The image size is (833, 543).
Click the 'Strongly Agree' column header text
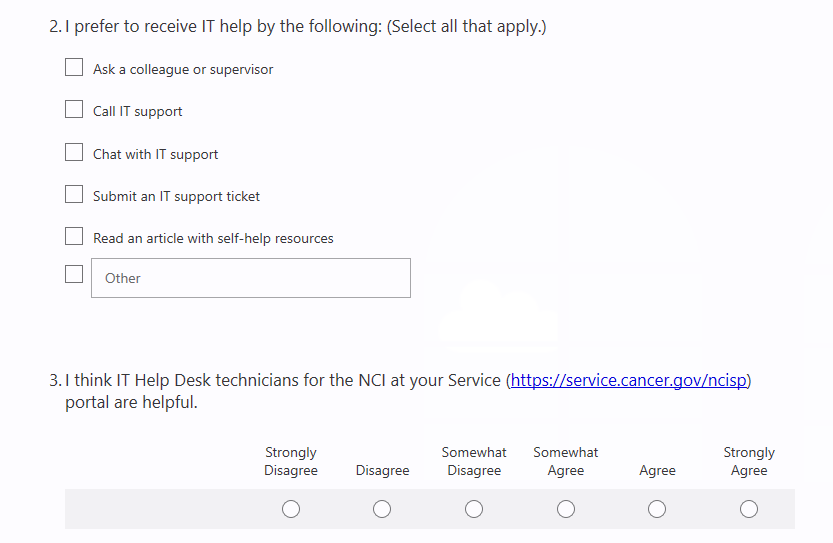pyautogui.click(x=749, y=461)
